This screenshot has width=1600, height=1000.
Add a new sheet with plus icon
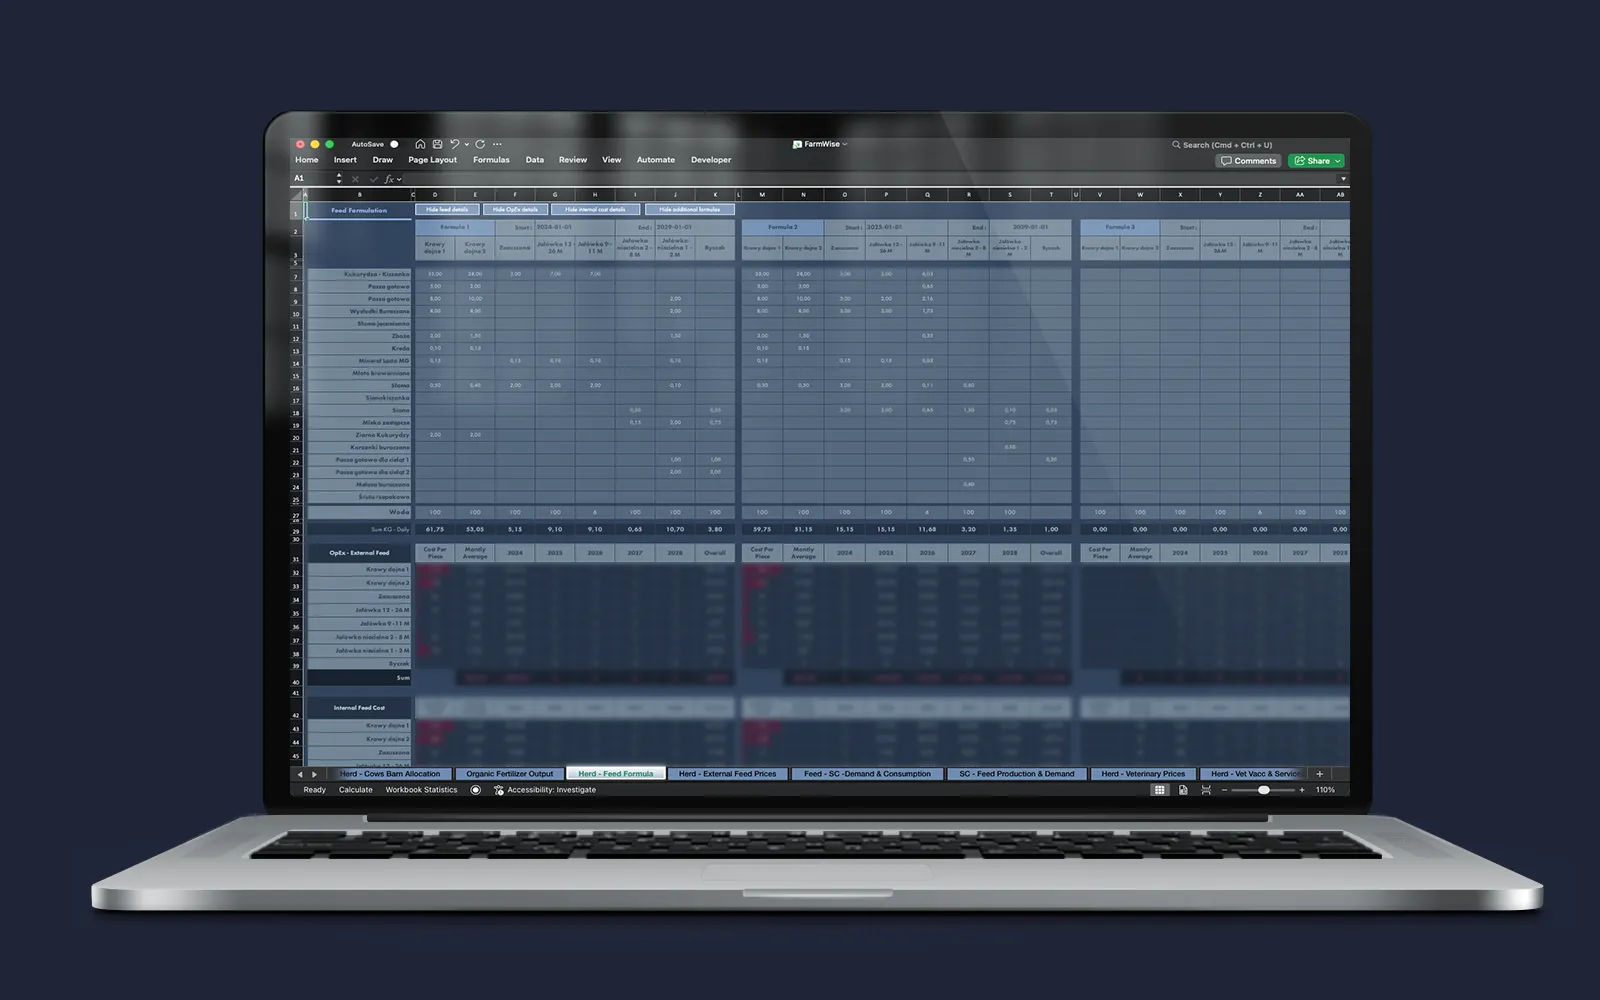pos(1320,774)
